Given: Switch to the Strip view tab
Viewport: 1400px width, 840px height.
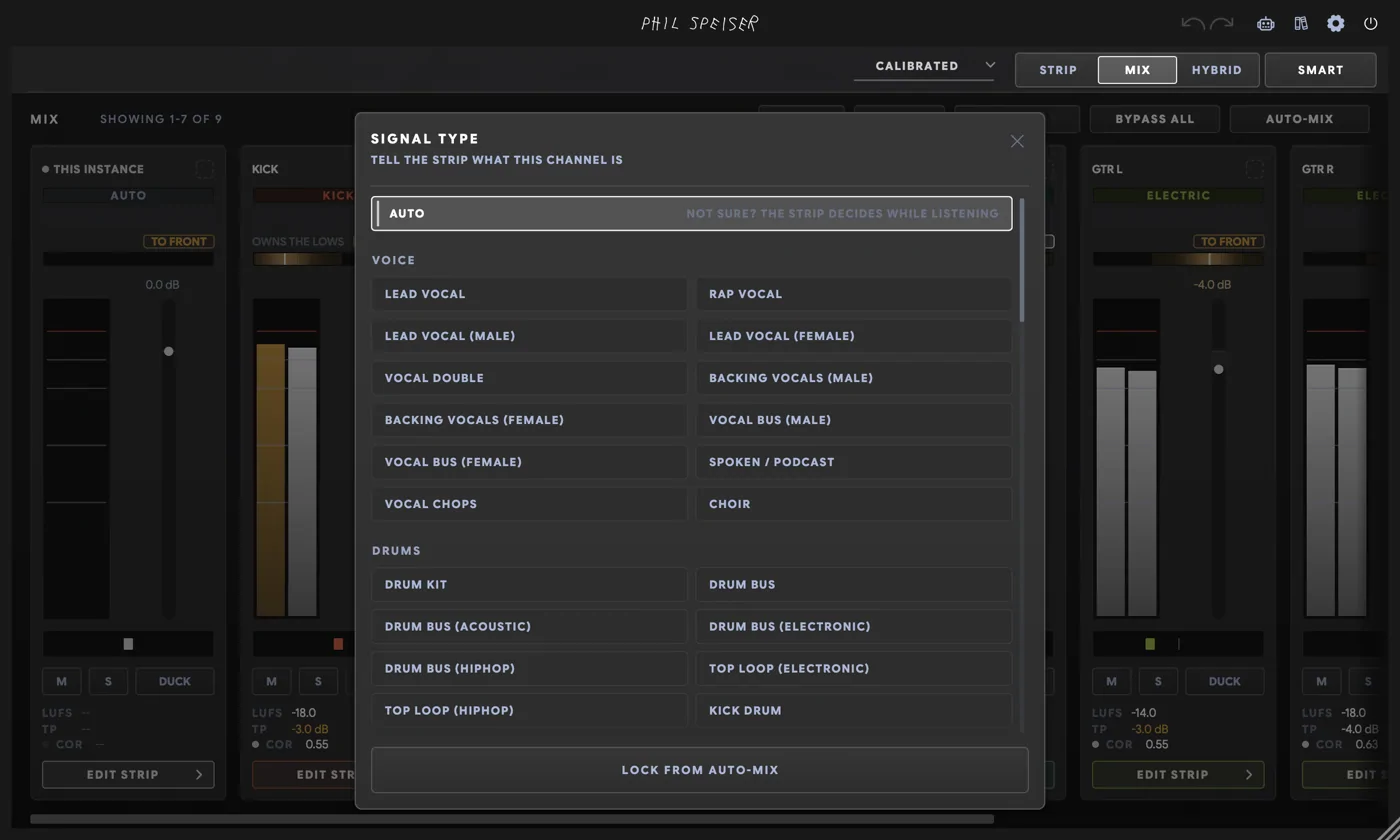Looking at the screenshot, I should pyautogui.click(x=1058, y=70).
